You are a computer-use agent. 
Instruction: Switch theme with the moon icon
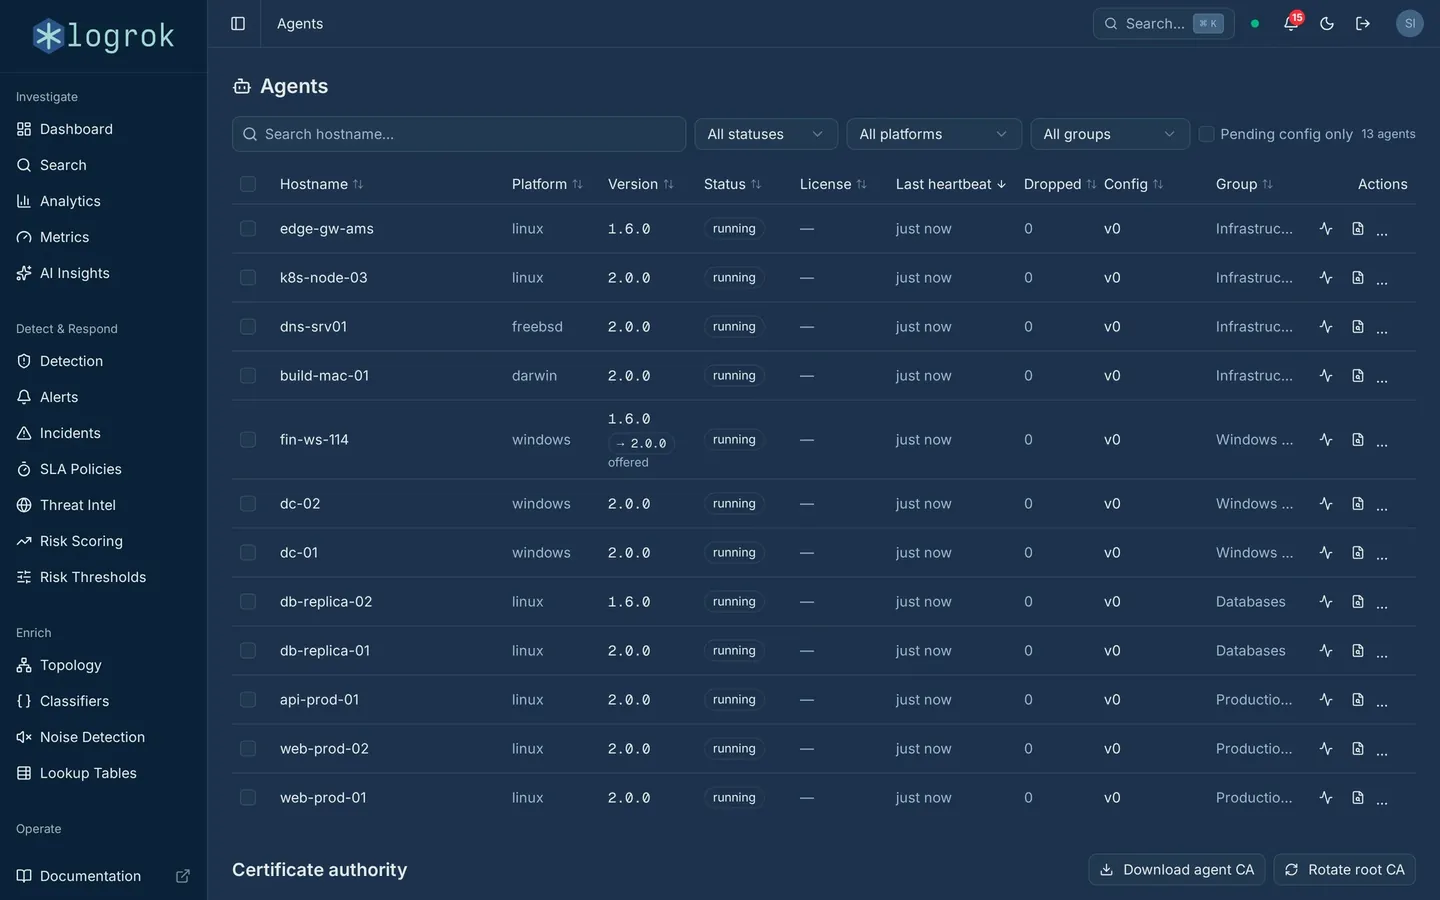1327,23
